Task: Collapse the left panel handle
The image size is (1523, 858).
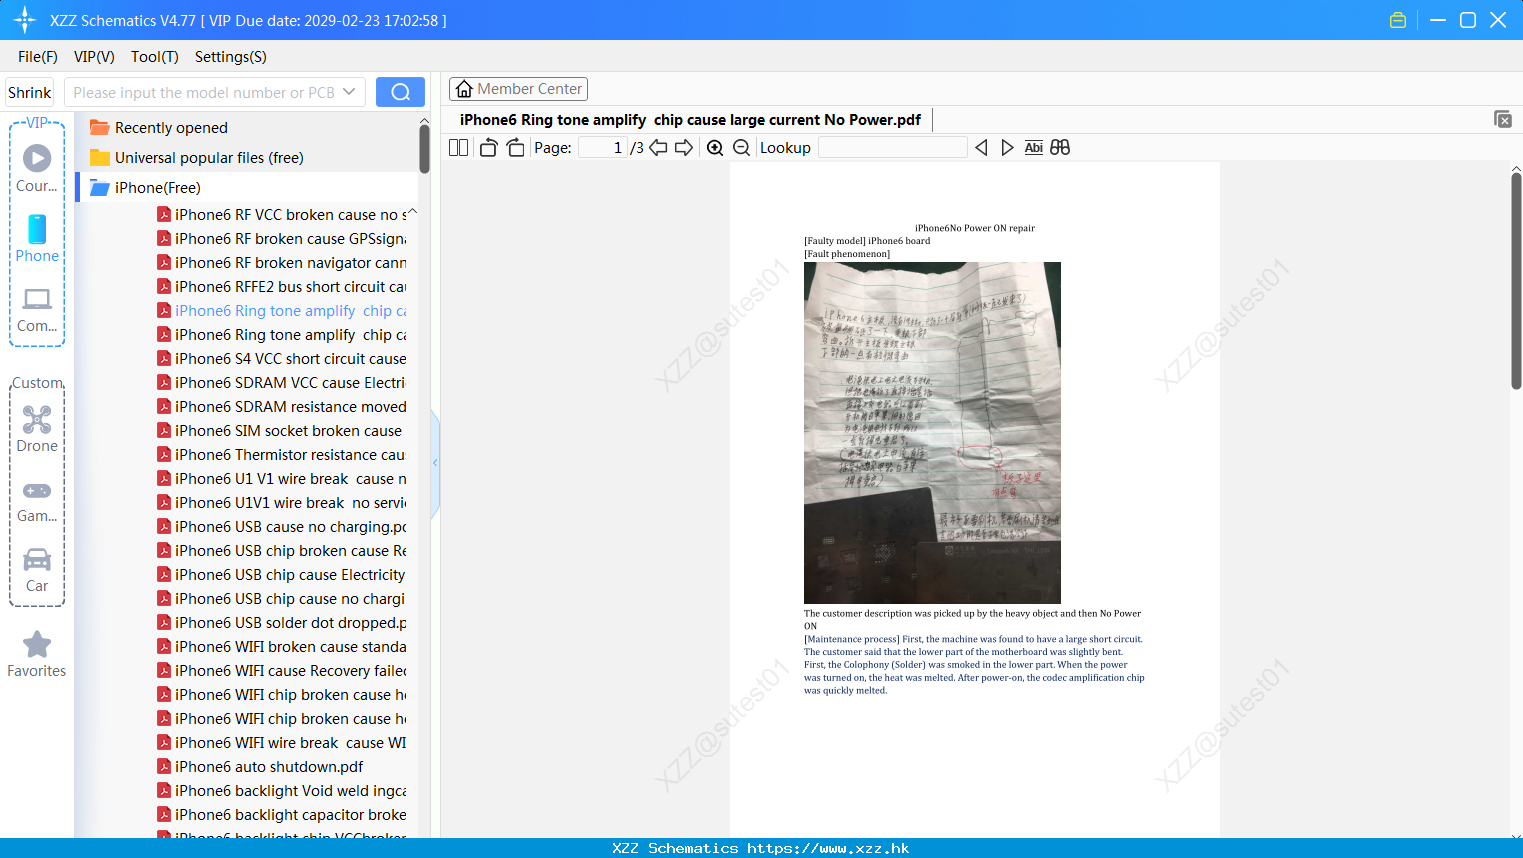Action: pyautogui.click(x=435, y=463)
